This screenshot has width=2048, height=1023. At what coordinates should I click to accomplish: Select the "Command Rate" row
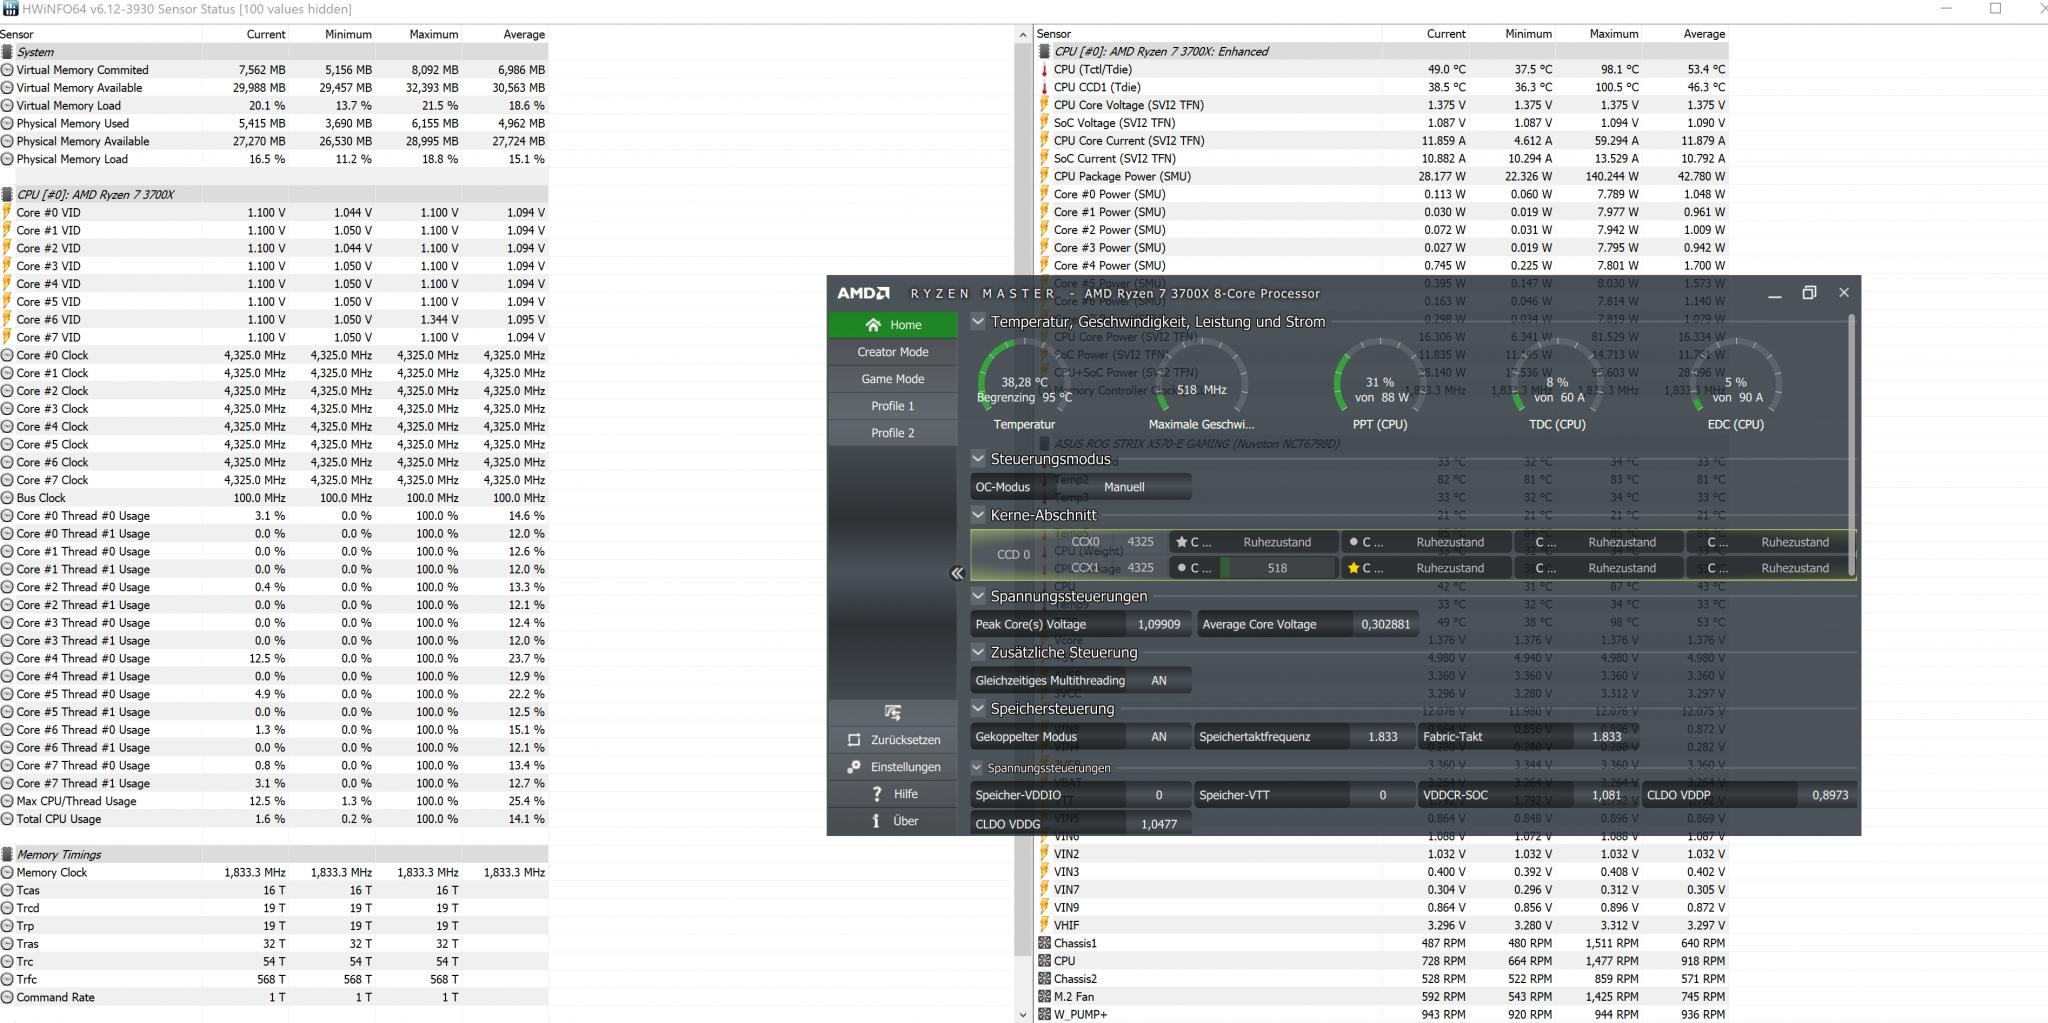click(x=274, y=997)
